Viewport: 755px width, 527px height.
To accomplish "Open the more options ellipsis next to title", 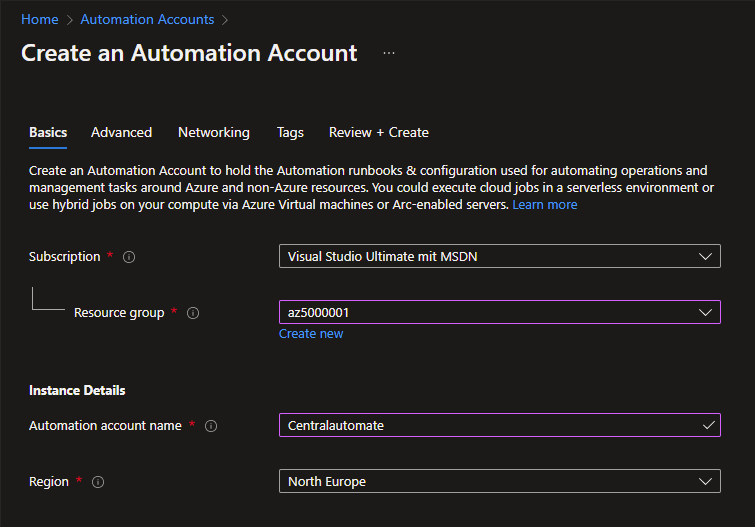I will coord(389,53).
